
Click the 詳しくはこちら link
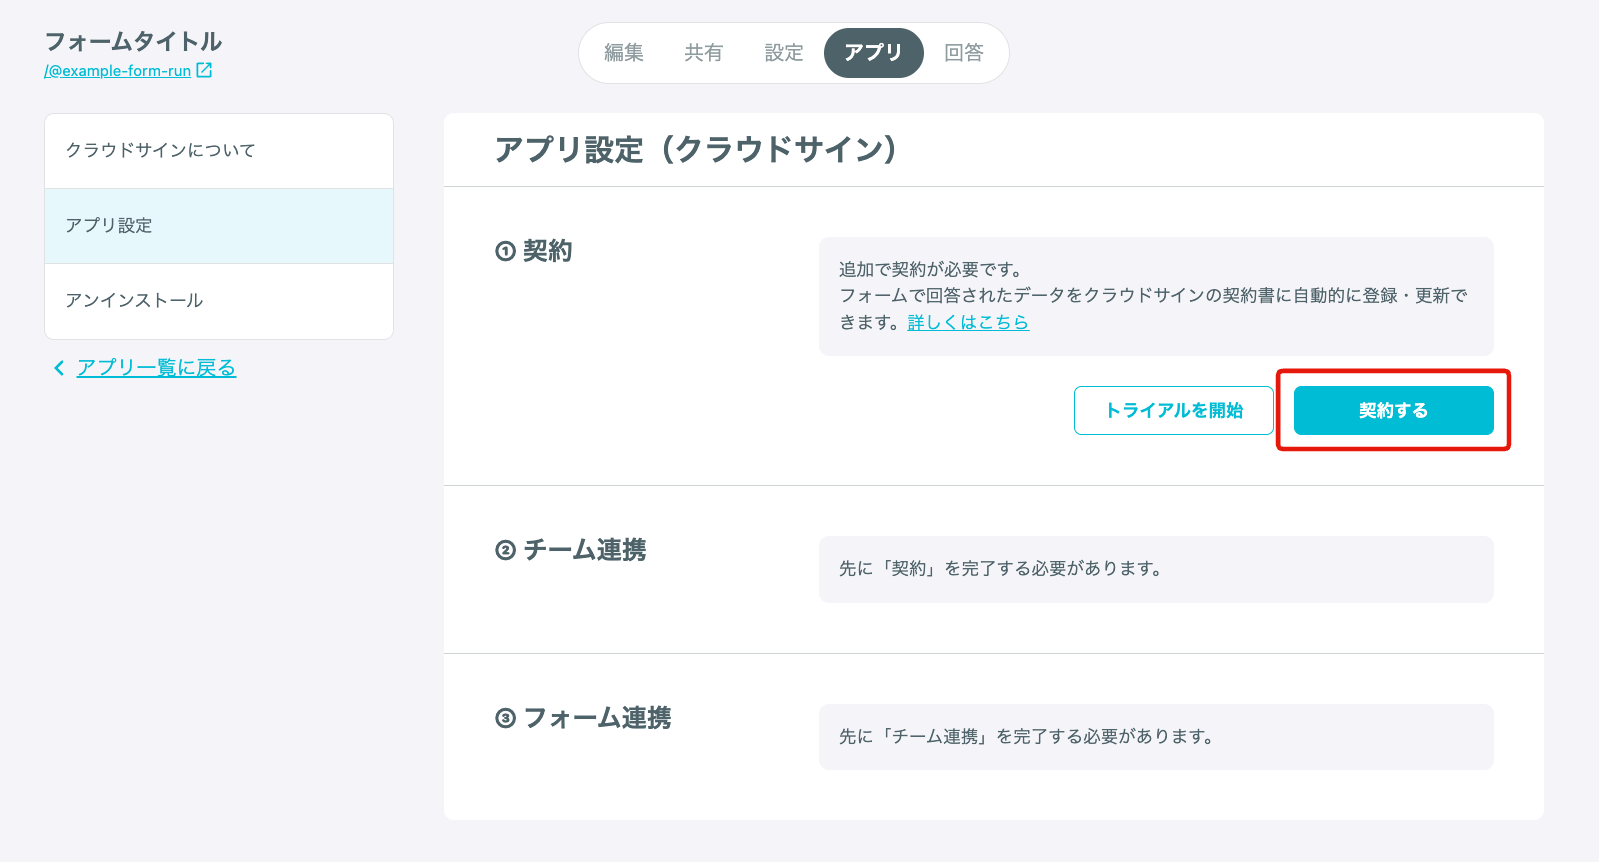click(x=968, y=322)
